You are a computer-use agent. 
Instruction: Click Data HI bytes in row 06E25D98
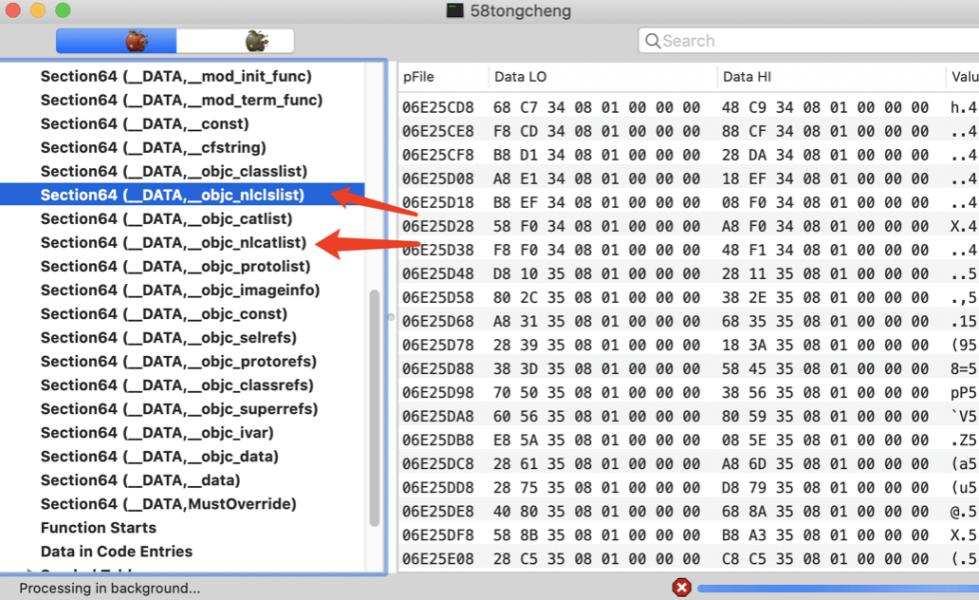point(825,392)
